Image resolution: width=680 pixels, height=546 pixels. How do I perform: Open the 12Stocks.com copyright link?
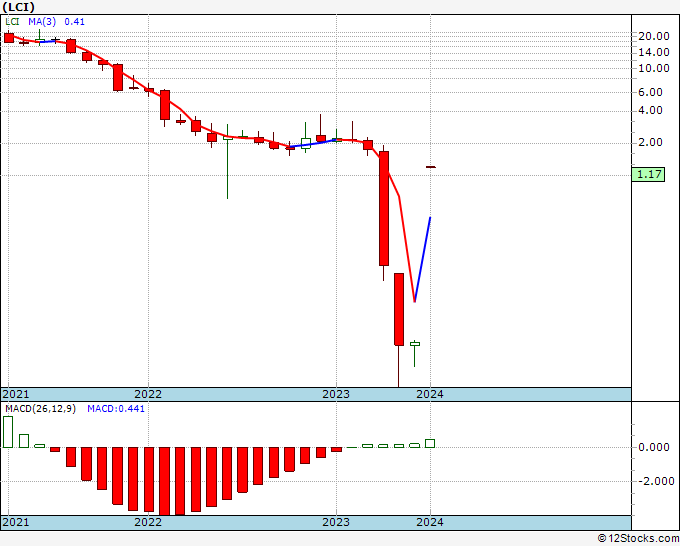[638, 539]
